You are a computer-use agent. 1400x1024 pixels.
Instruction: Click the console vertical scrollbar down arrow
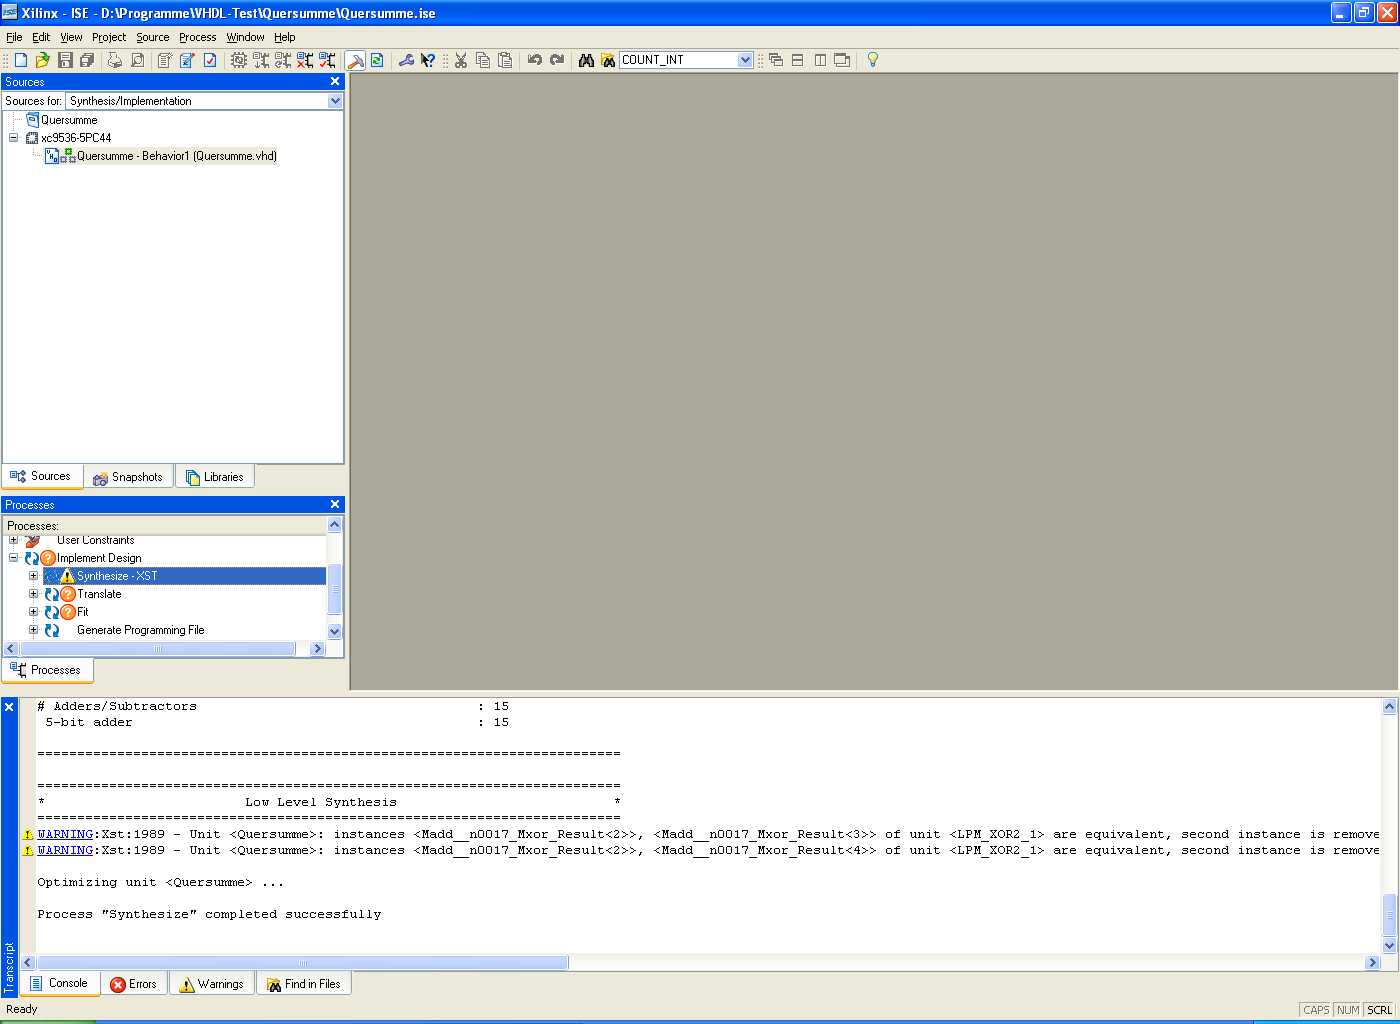tap(1389, 945)
